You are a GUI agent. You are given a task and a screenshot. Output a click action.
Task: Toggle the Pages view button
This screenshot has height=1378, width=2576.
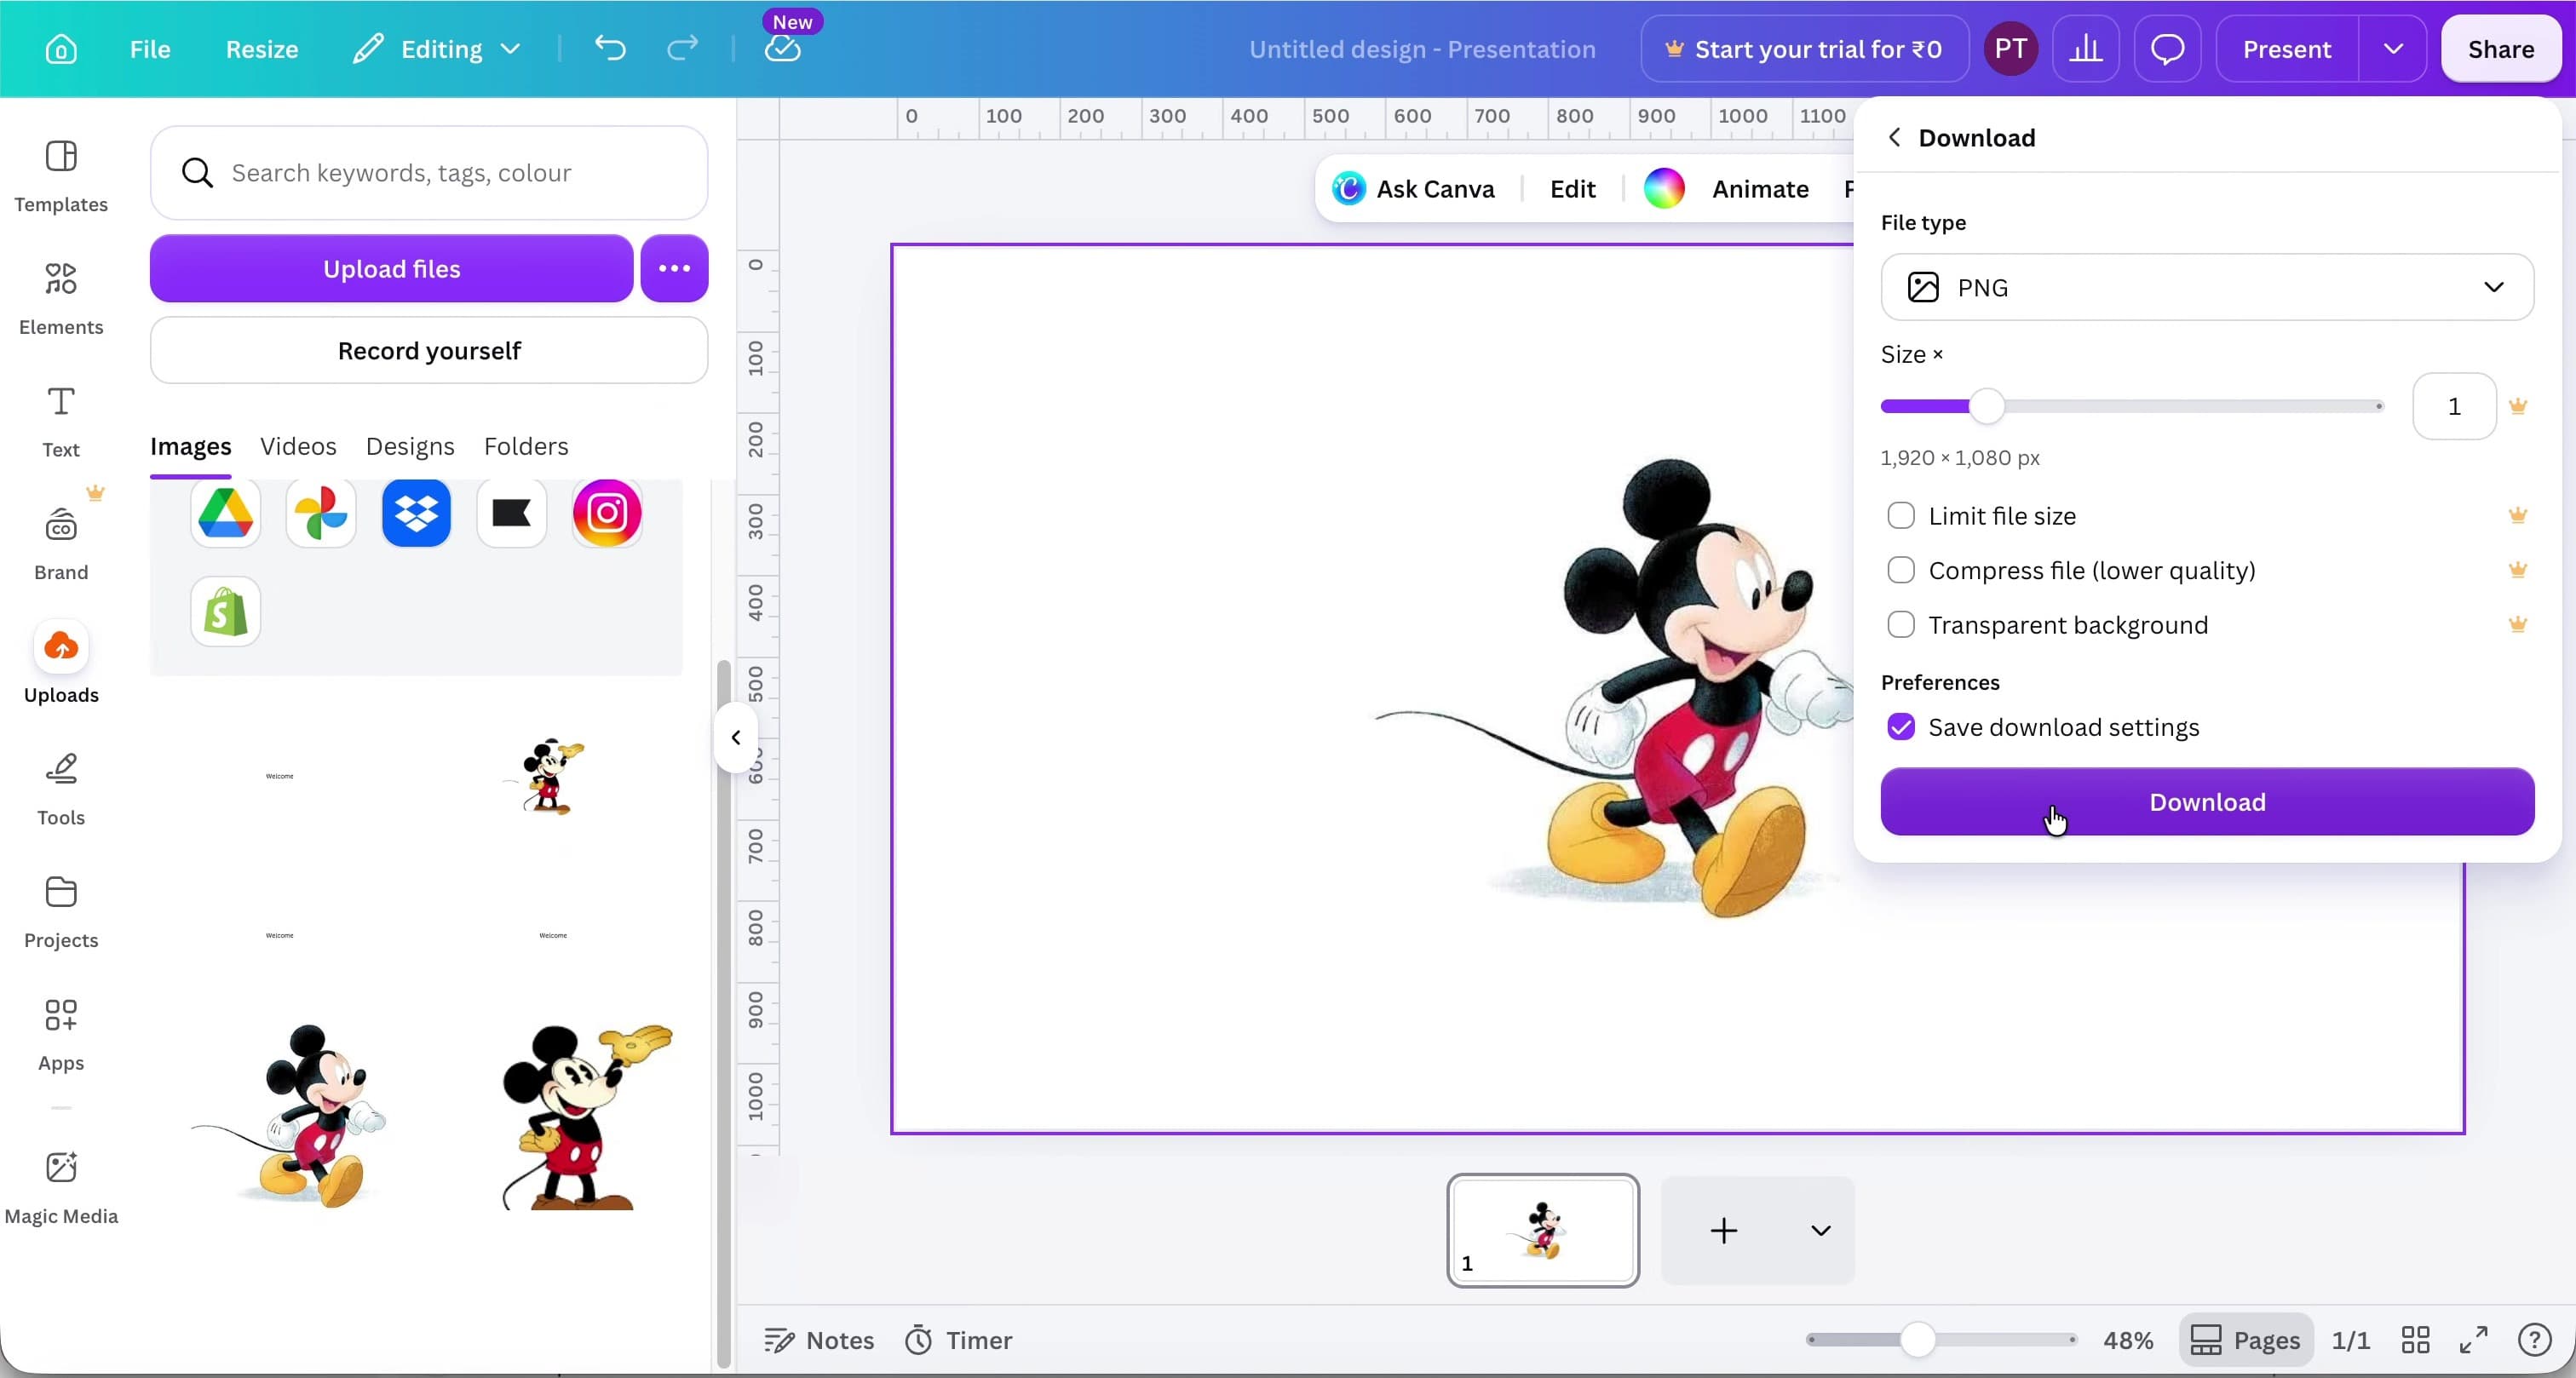2245,1339
